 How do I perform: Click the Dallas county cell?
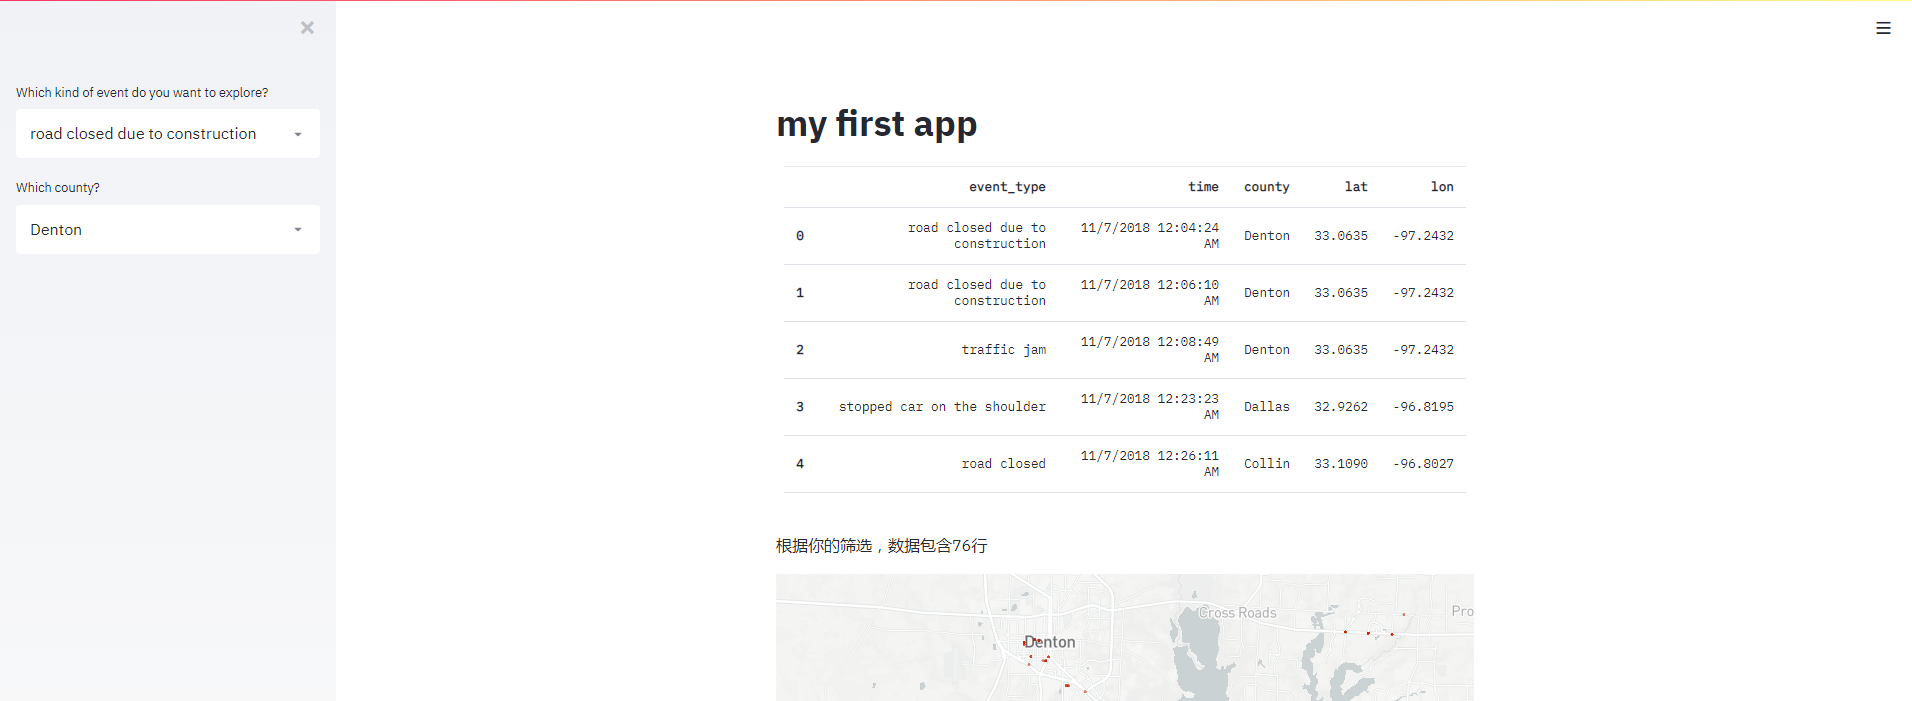click(x=1266, y=407)
